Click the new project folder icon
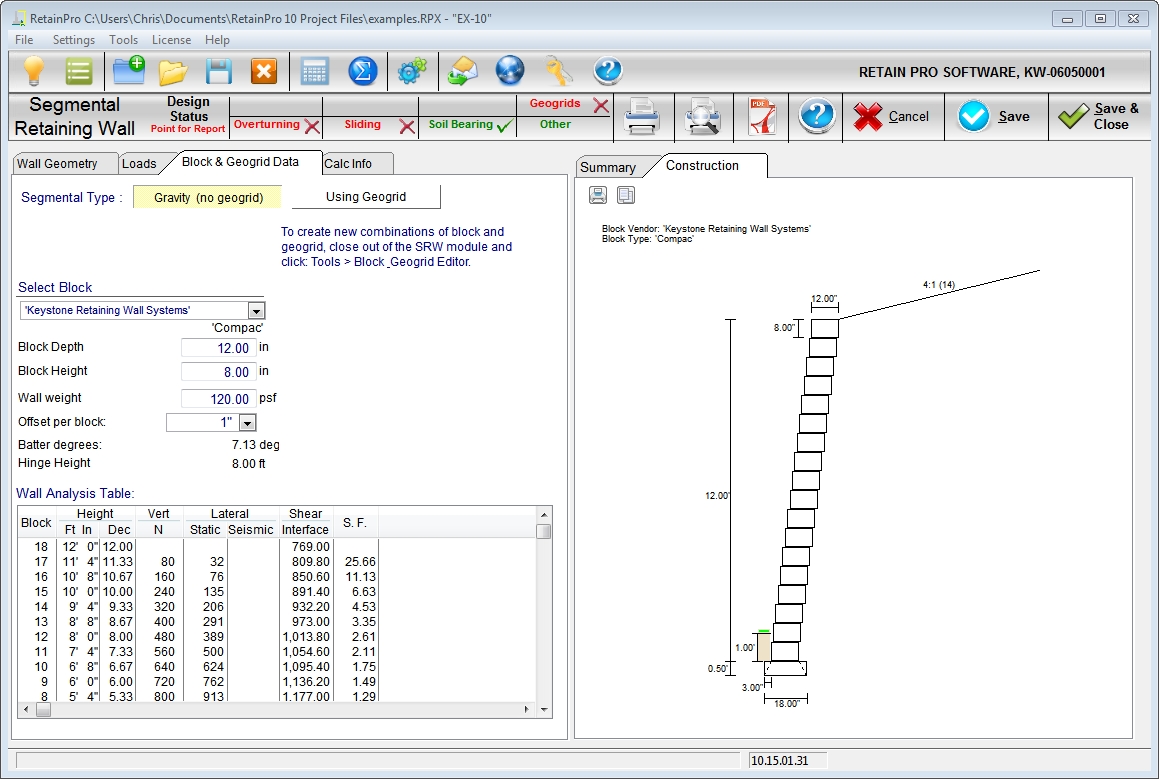1159x779 pixels. point(128,71)
